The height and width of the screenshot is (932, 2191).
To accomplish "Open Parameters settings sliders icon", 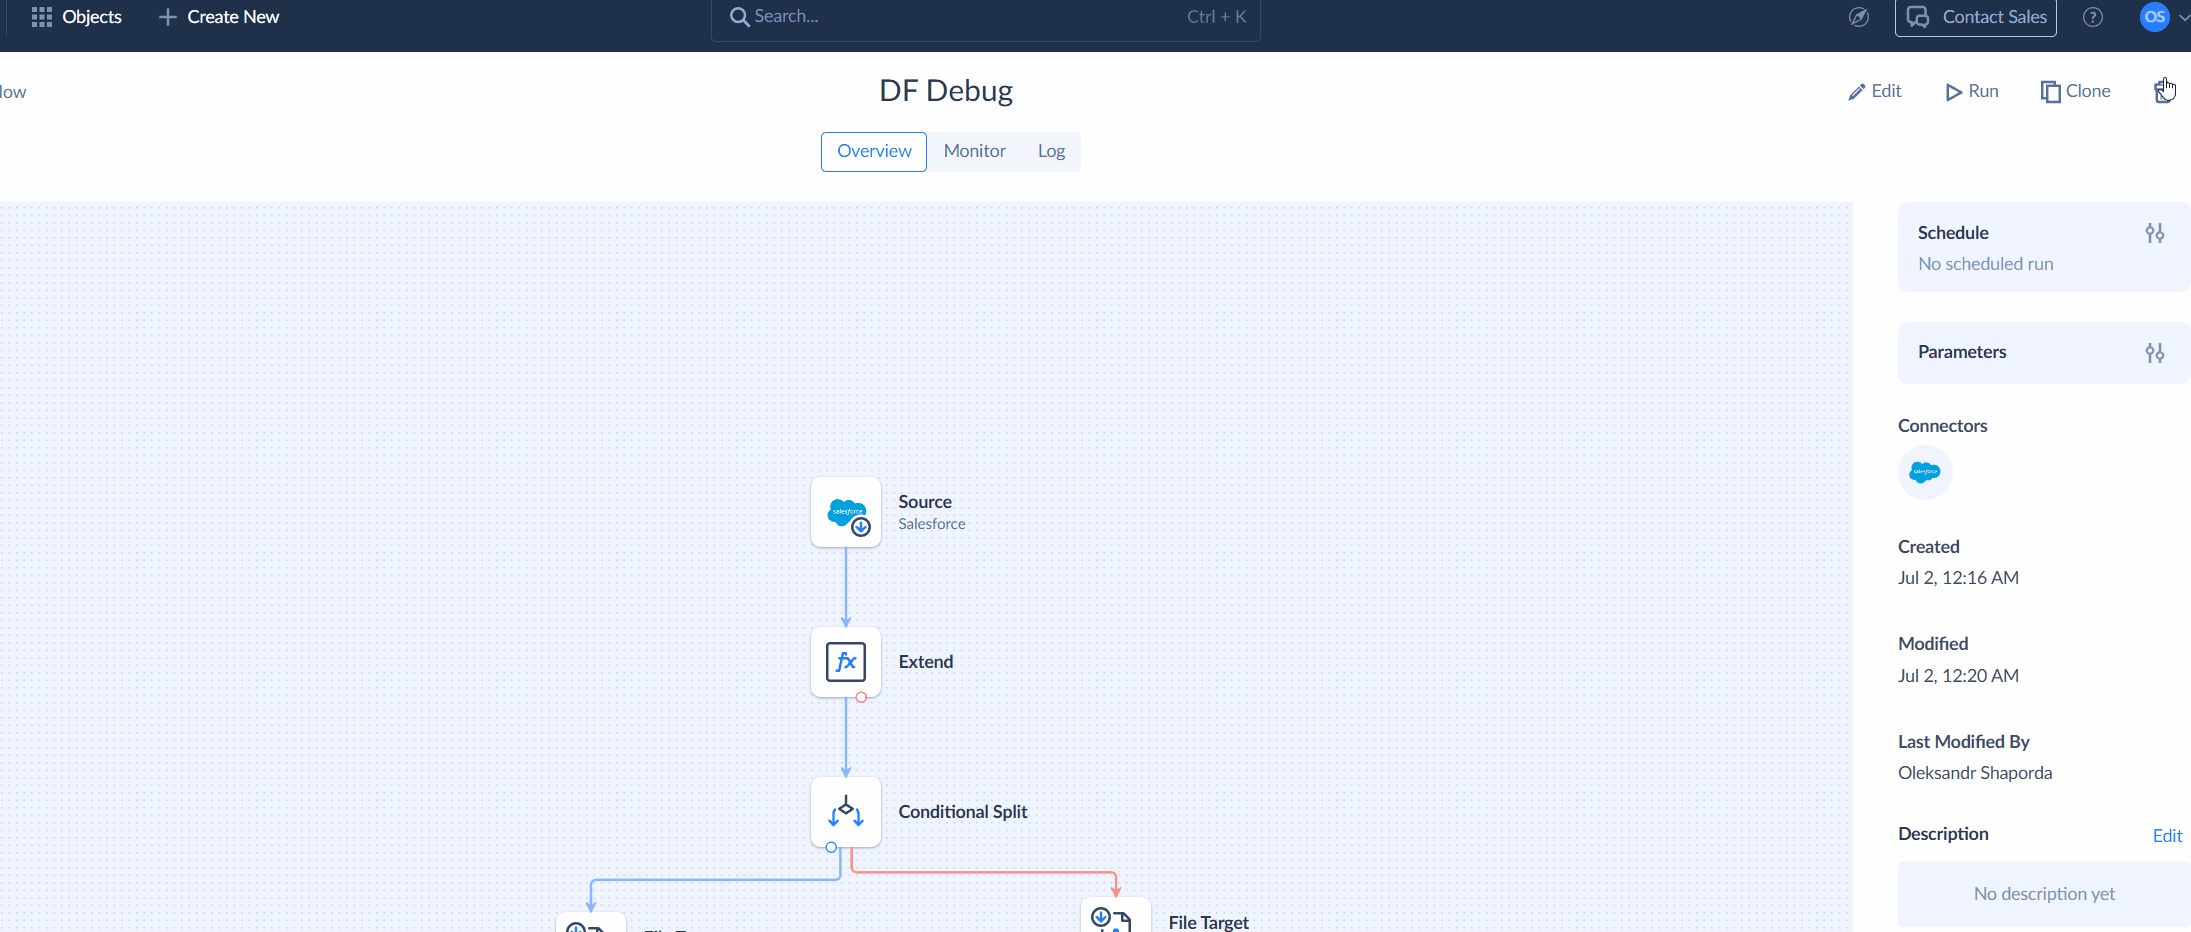I will pyautogui.click(x=2155, y=352).
